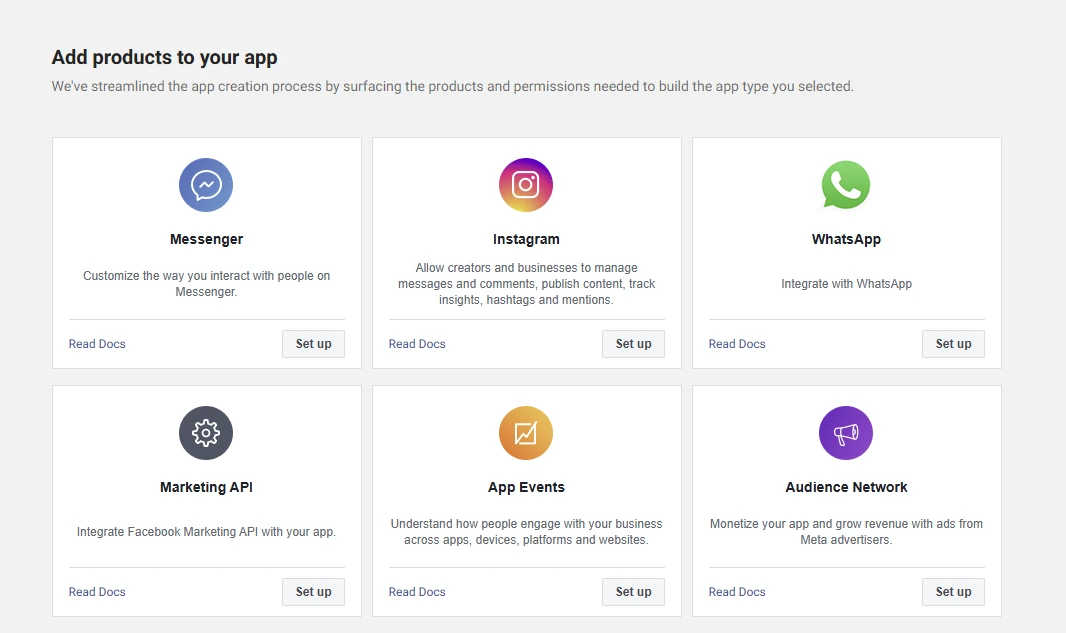The width and height of the screenshot is (1066, 633).
Task: Set up the Instagram product
Action: pyautogui.click(x=634, y=344)
